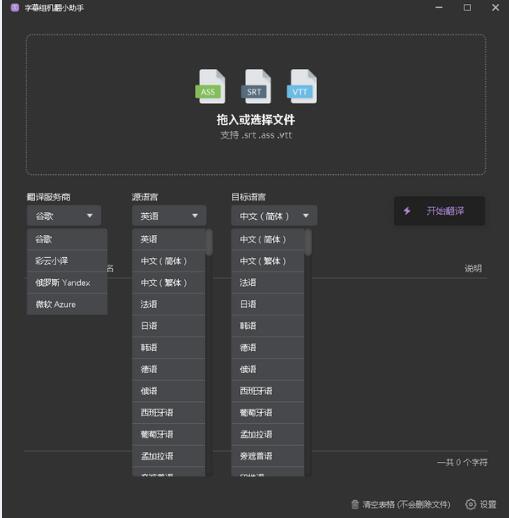
Task: Click the target language list scrollbar
Action: [308, 242]
